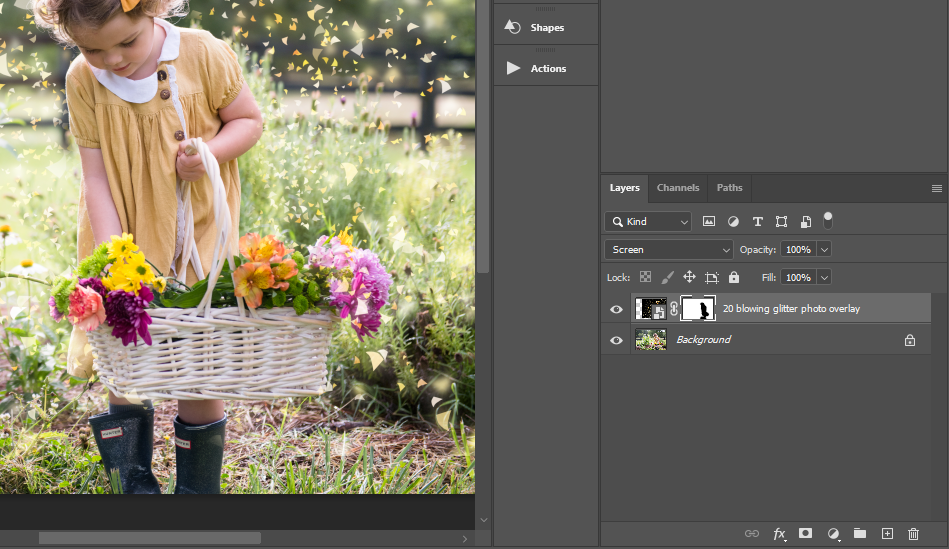Screen dimensions: 949x549
Task: Hide the Background layer
Action: point(616,340)
